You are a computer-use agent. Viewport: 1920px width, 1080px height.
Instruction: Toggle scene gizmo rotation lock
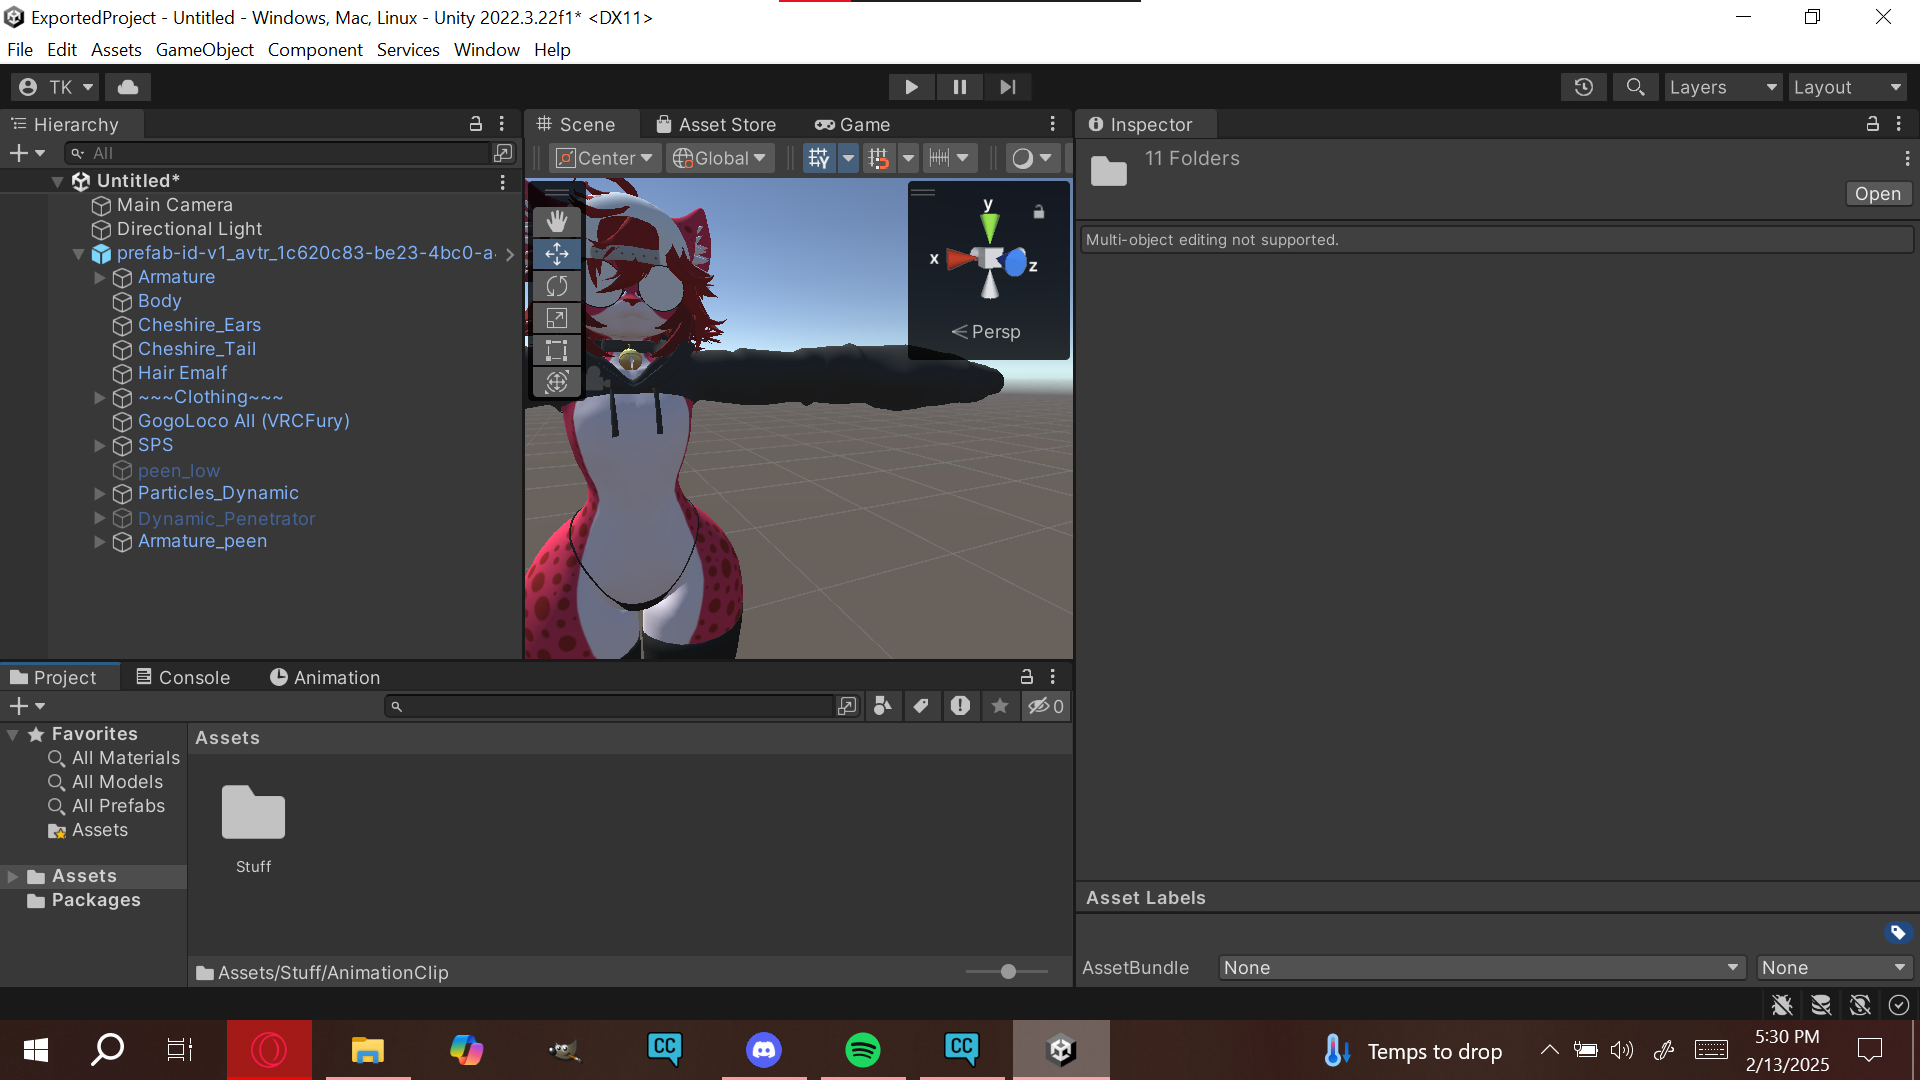pos(1039,212)
